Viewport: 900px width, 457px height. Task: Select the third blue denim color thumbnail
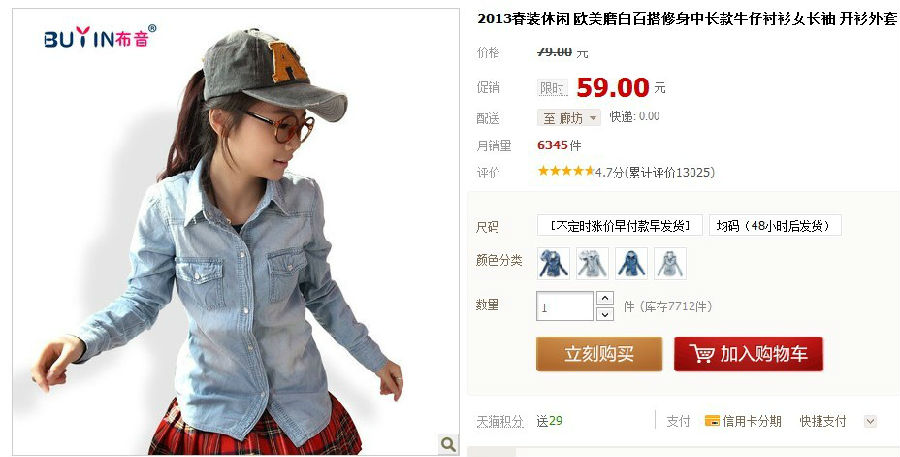pyautogui.click(x=631, y=263)
